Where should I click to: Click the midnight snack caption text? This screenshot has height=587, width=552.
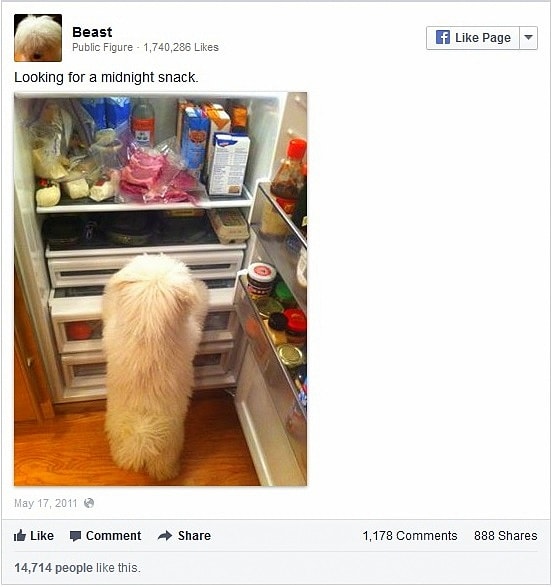(x=106, y=77)
